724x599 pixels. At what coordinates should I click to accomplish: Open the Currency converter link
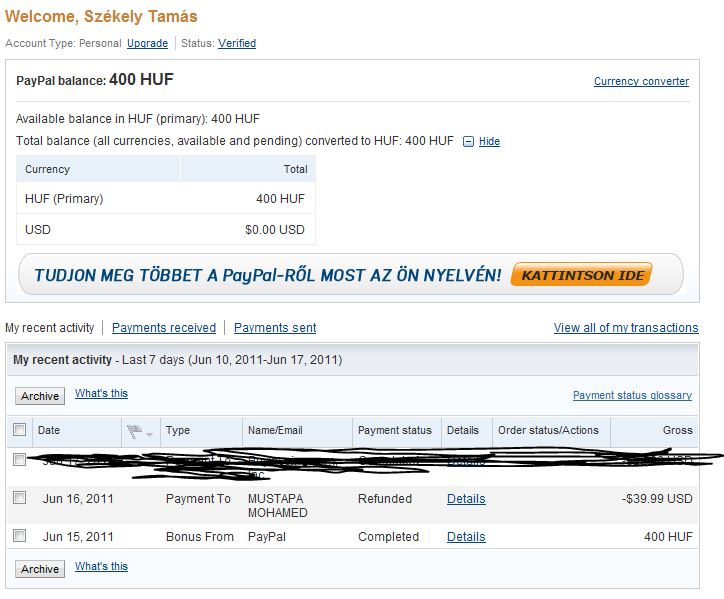(x=641, y=81)
